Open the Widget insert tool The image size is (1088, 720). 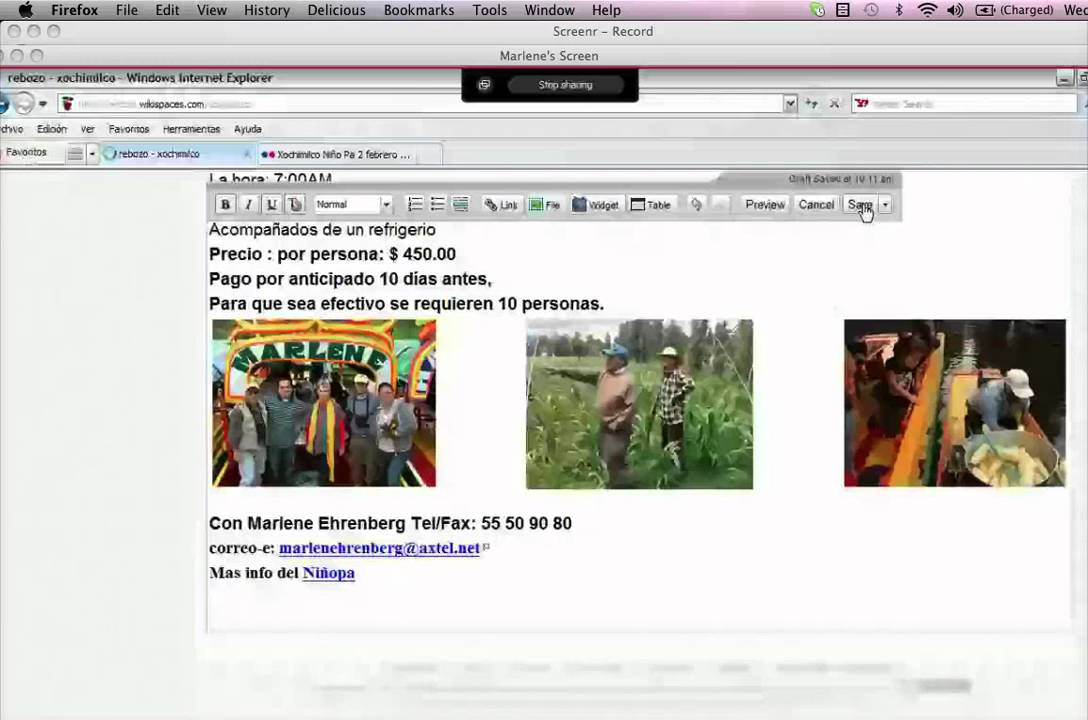point(595,205)
